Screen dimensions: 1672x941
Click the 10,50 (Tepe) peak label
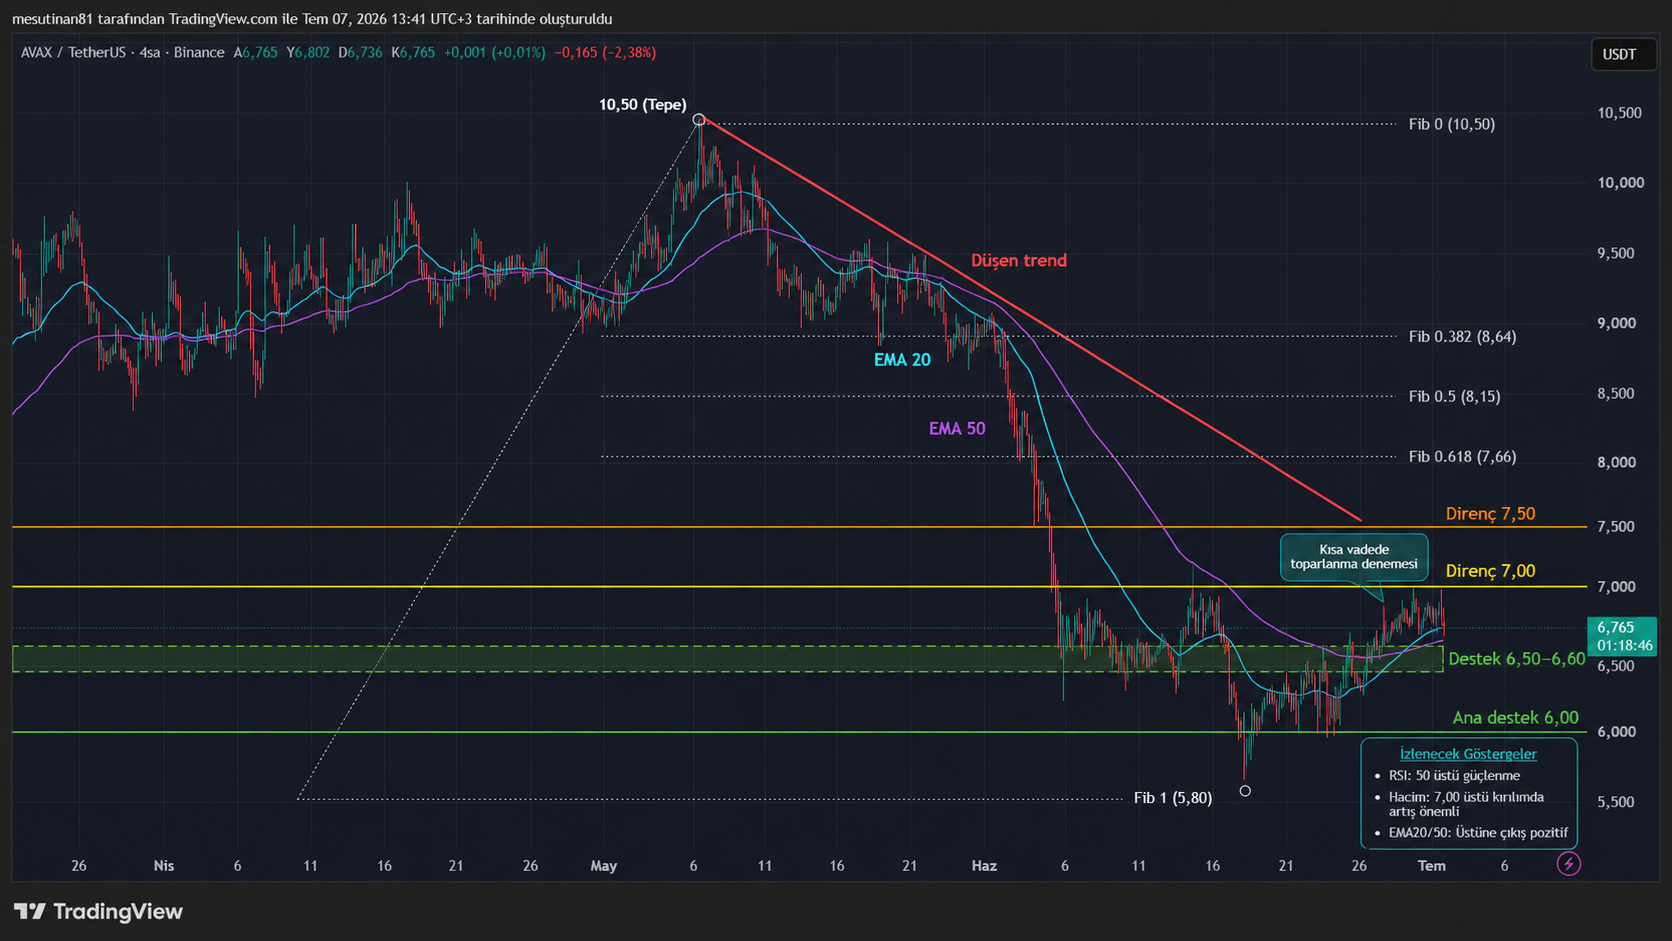[643, 104]
